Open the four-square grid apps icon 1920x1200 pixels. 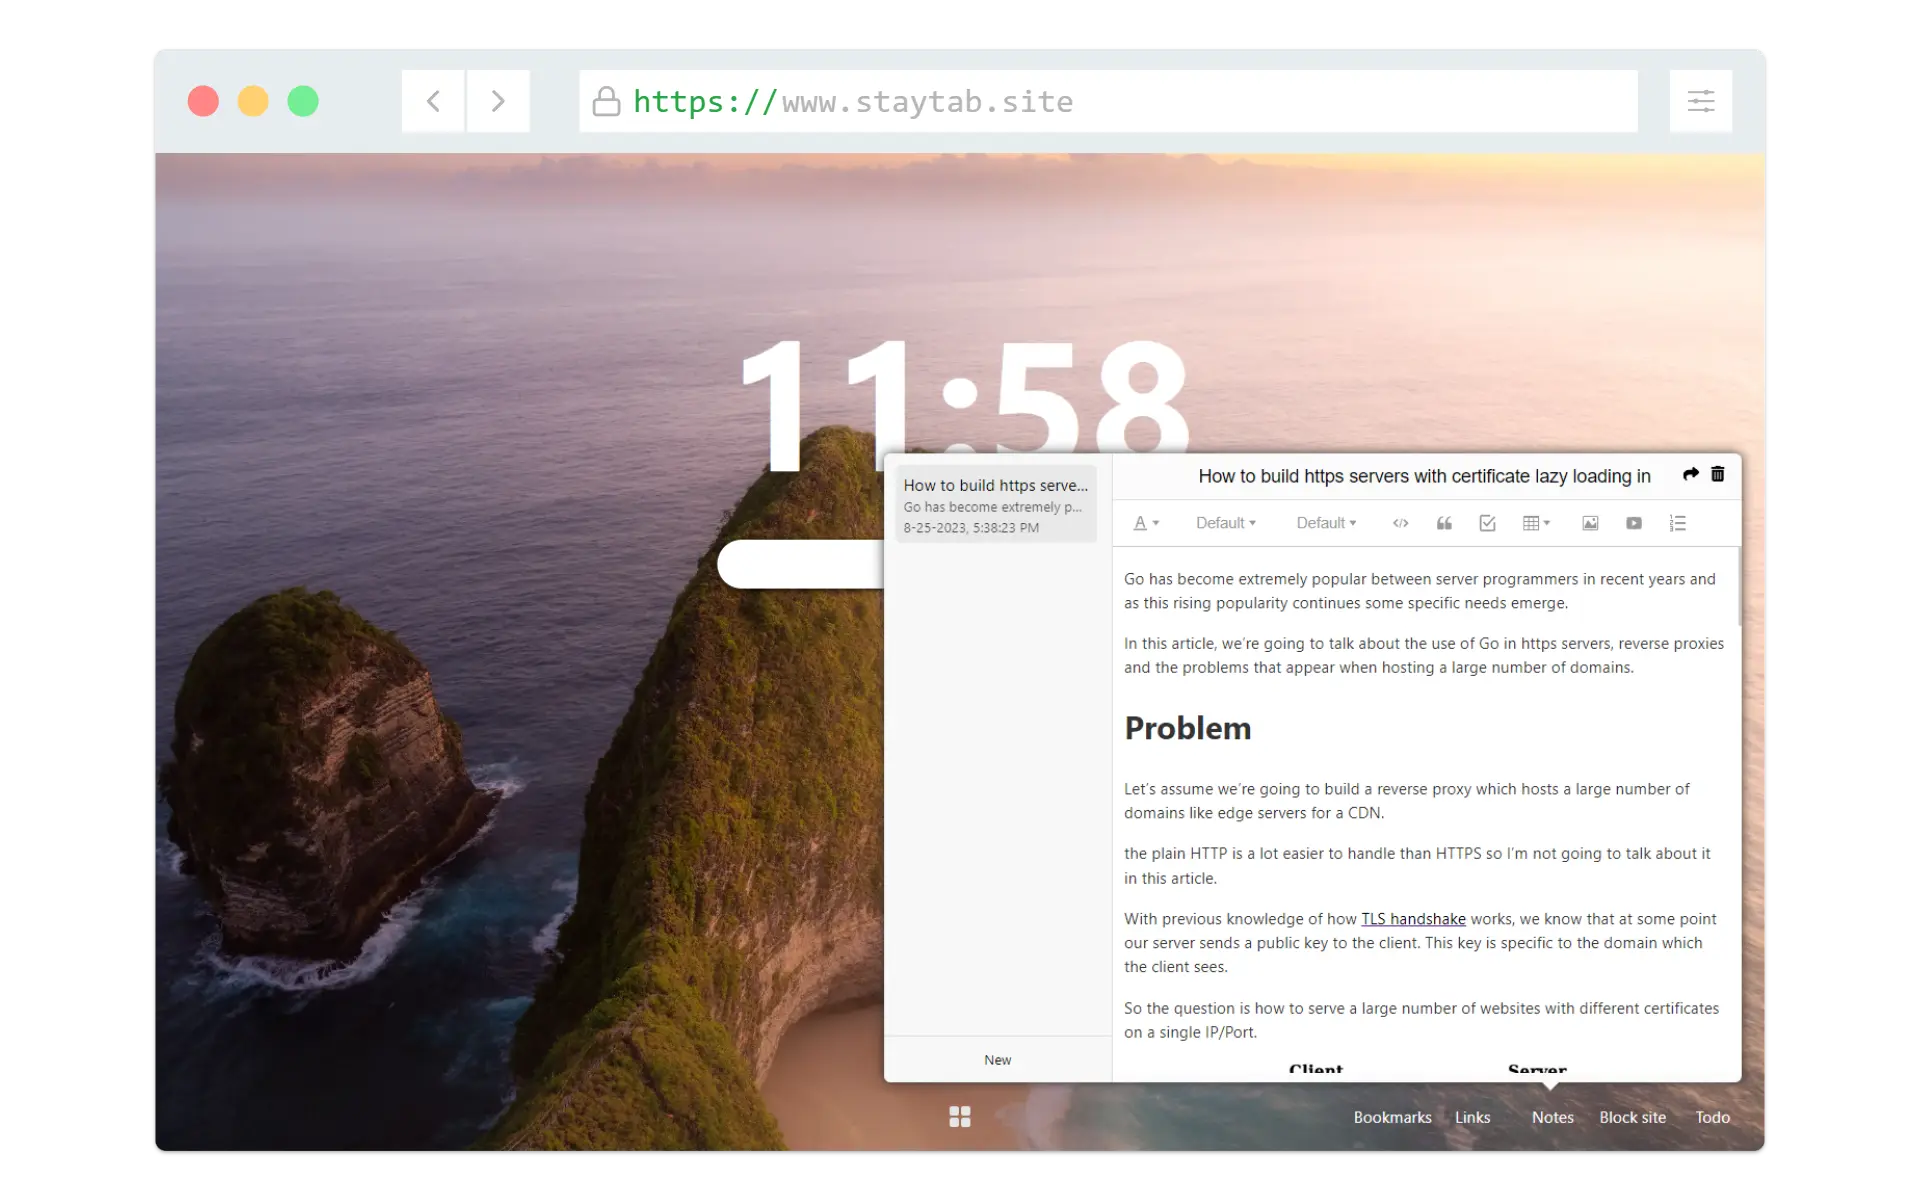960,1116
